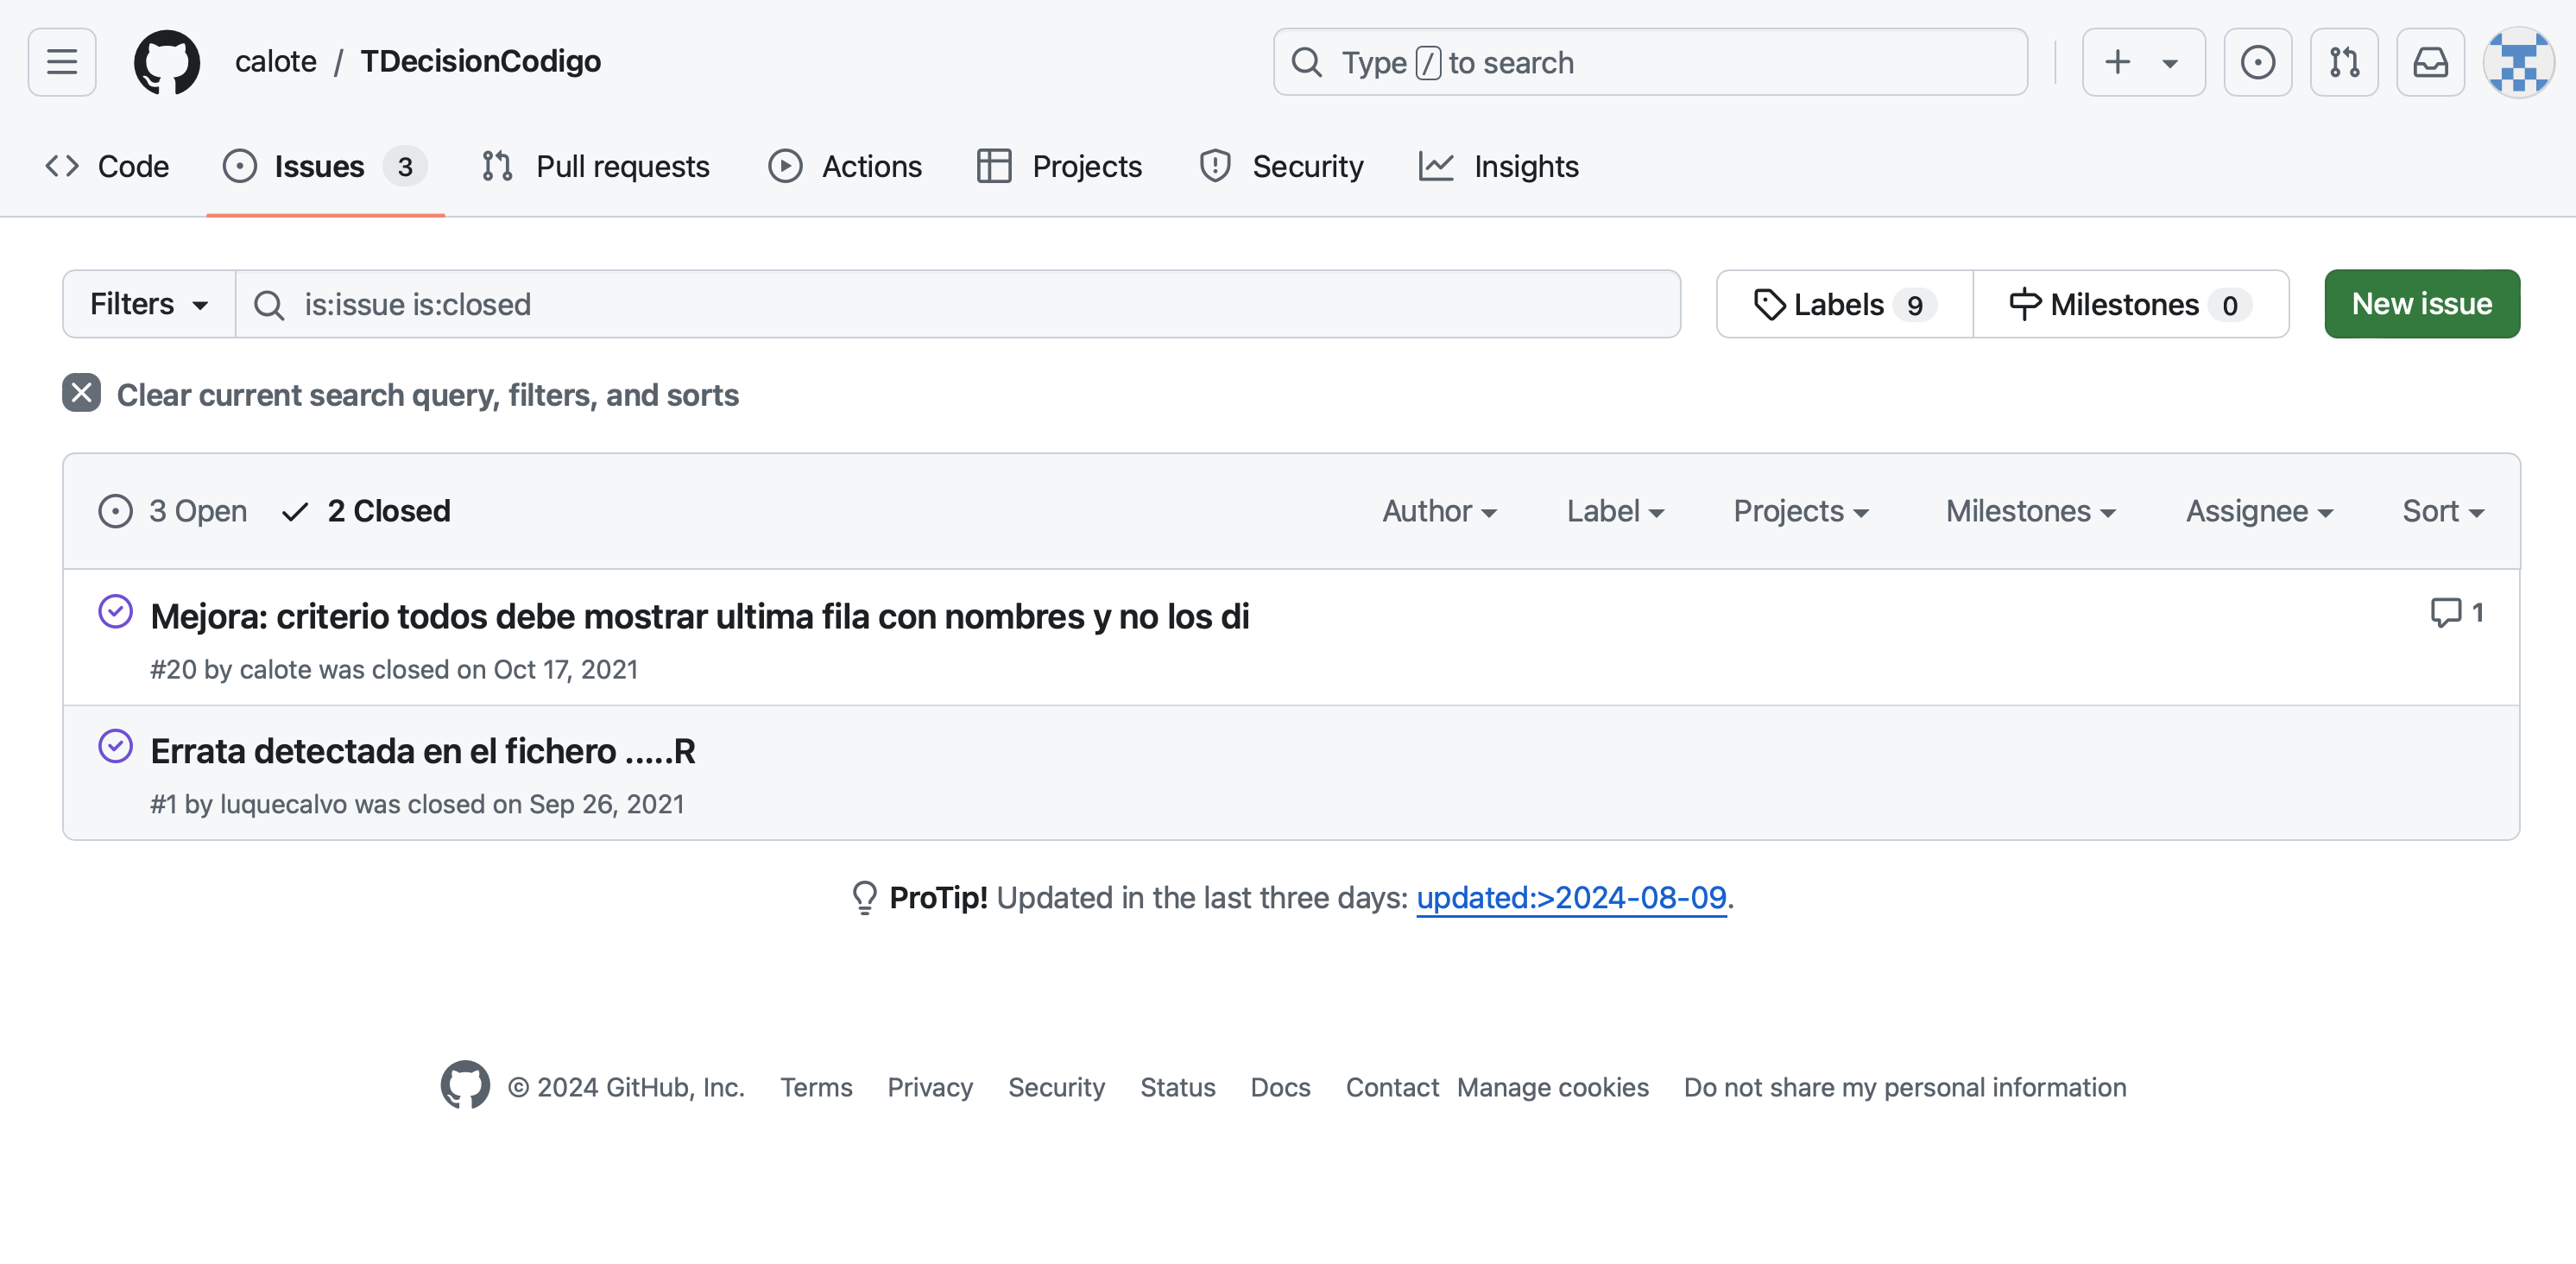Open the Terms footer link
2576x1264 pixels.
[x=816, y=1087]
